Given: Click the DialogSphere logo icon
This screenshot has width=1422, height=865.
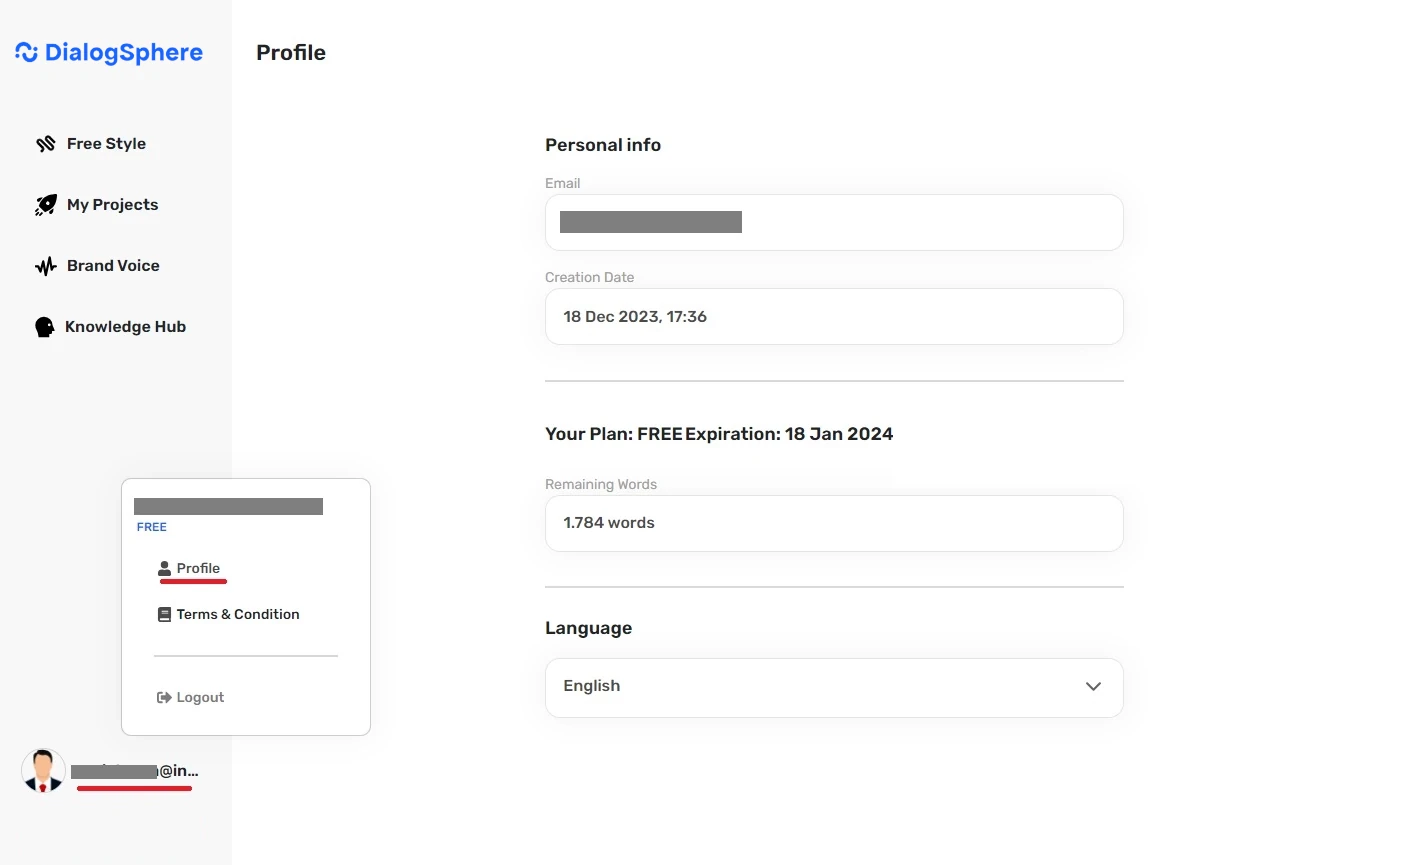Looking at the screenshot, I should pos(27,52).
